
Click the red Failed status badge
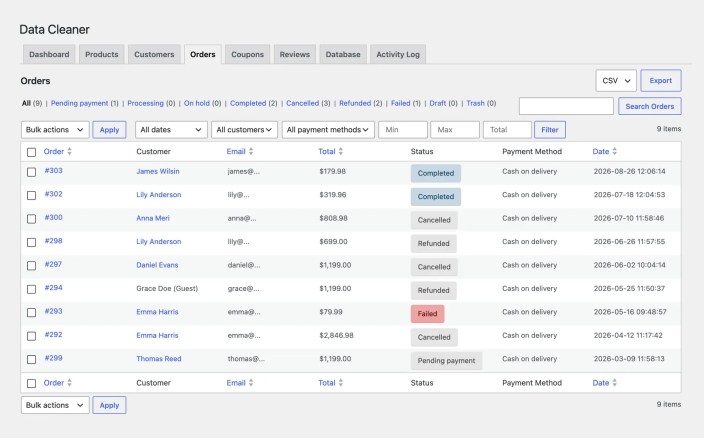tap(427, 314)
